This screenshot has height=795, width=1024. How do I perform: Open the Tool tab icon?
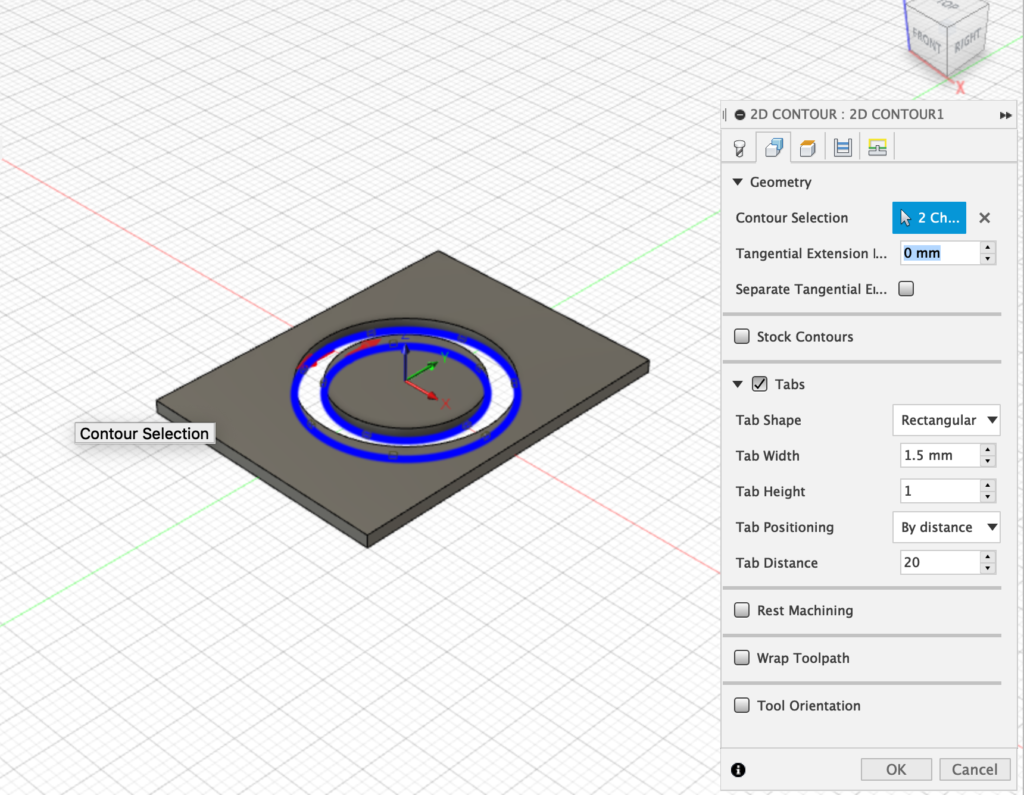(x=739, y=148)
